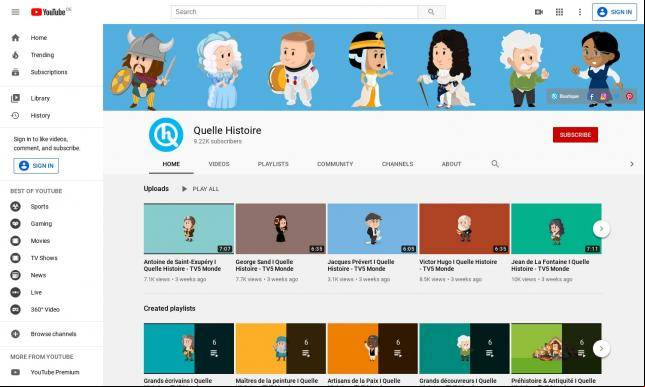Screen dimensions: 645x387
Task: Open the hamburger guide menu
Action: 15,12
